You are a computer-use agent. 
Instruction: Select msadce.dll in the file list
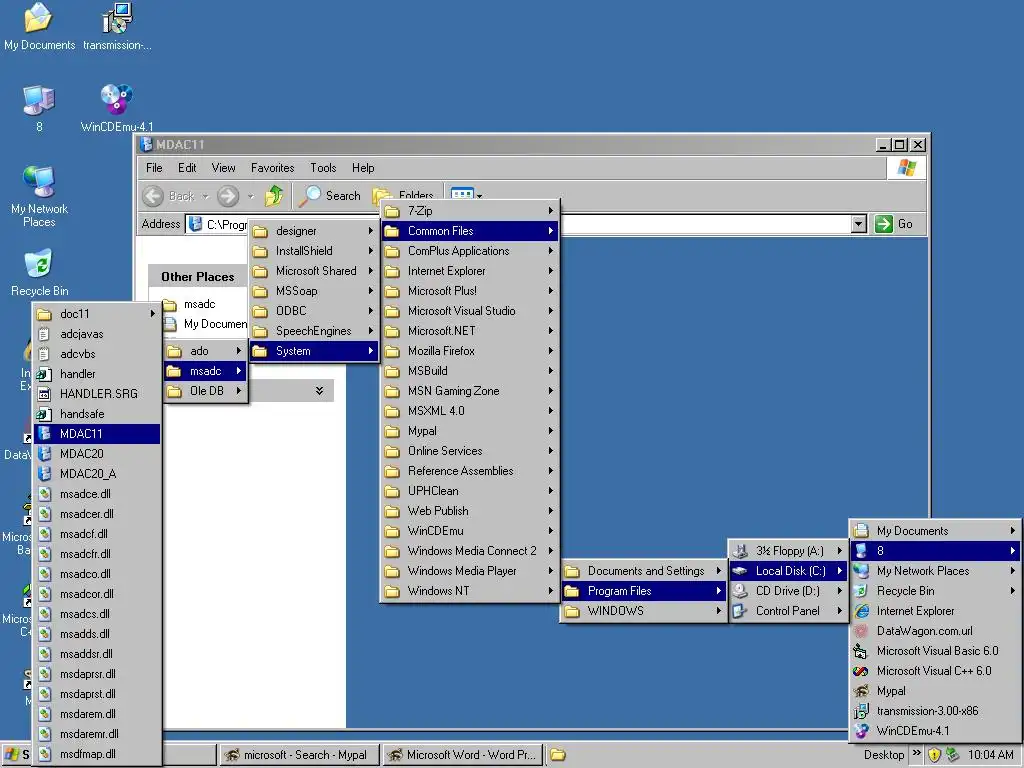coord(97,494)
